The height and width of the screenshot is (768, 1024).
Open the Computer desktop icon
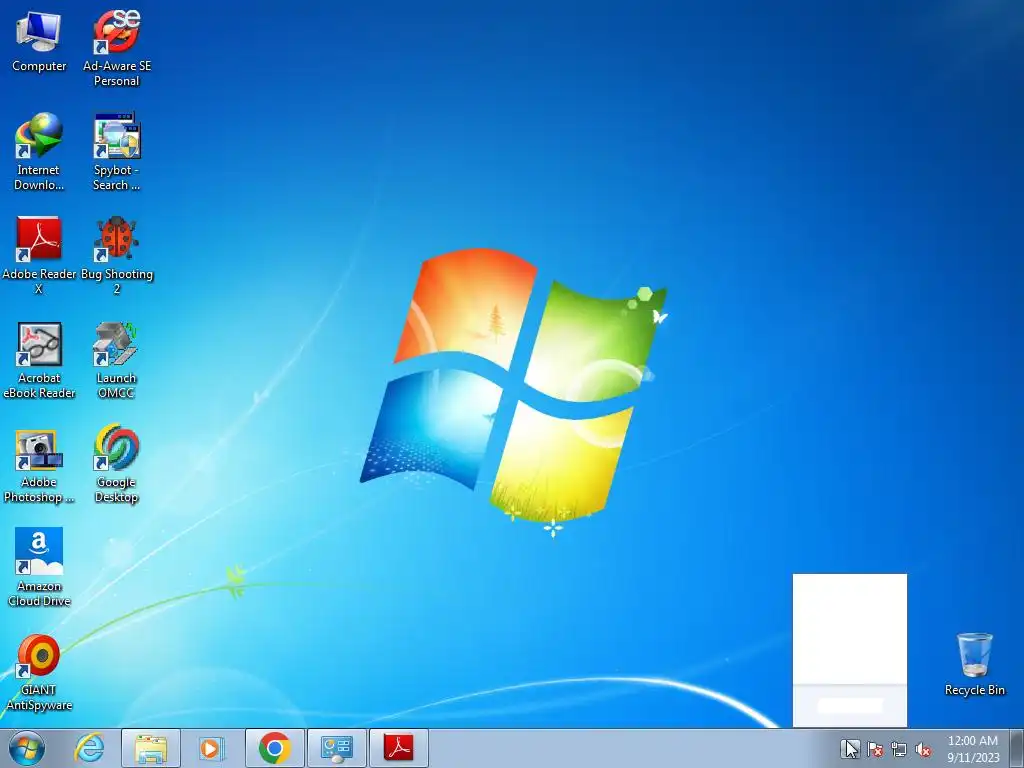pos(39,41)
